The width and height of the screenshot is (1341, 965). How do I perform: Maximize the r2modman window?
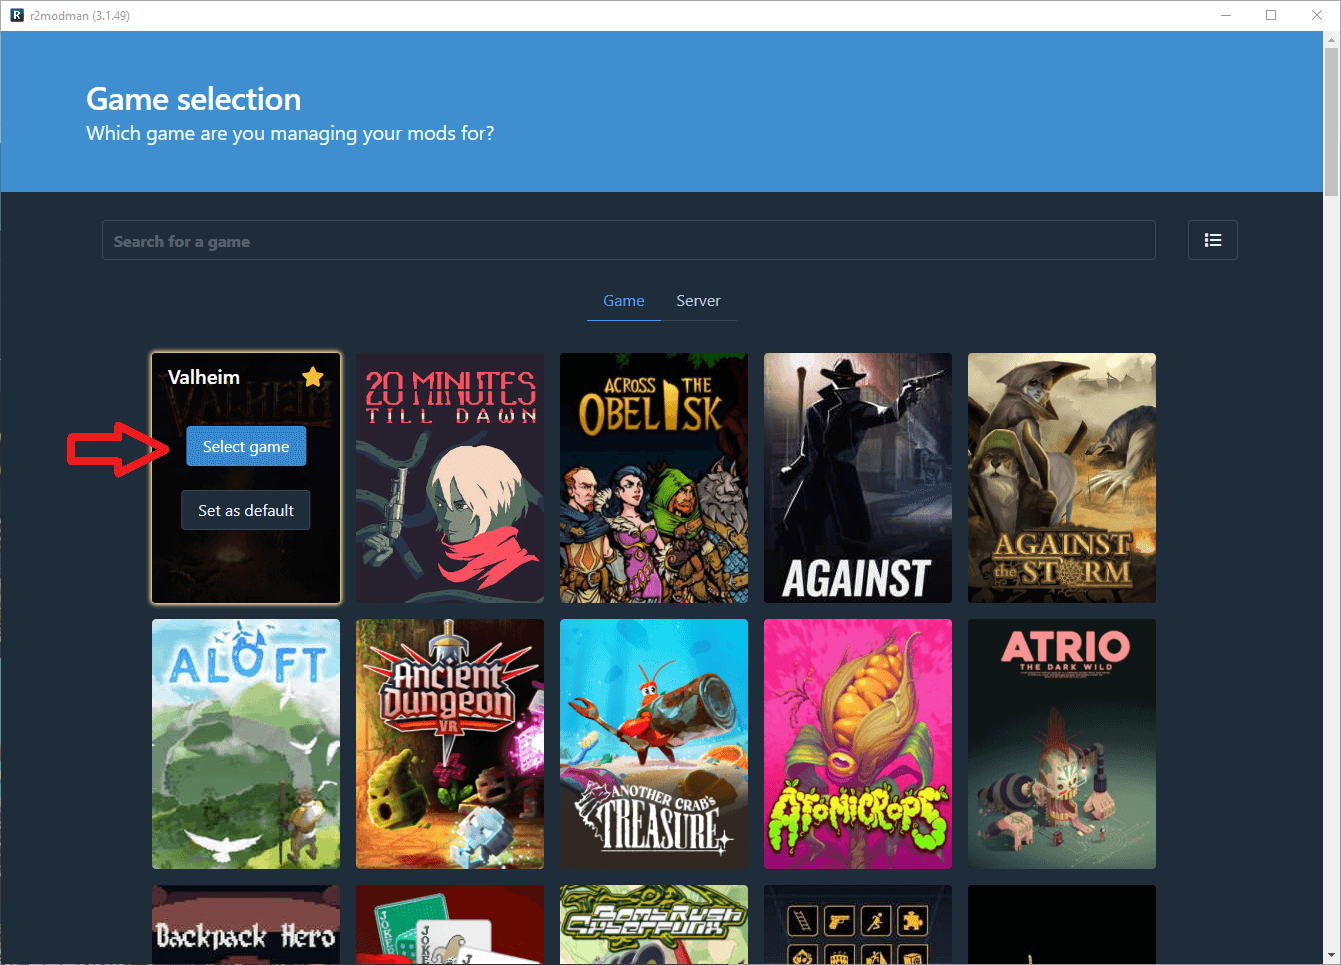pos(1271,15)
